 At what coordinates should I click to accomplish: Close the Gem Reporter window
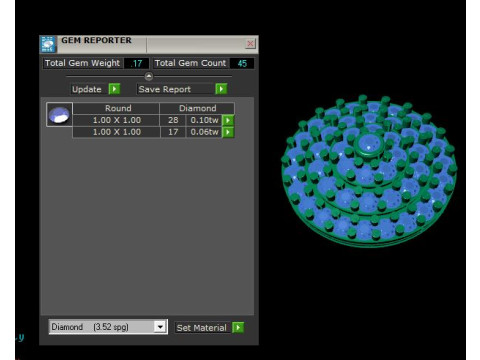click(x=250, y=43)
